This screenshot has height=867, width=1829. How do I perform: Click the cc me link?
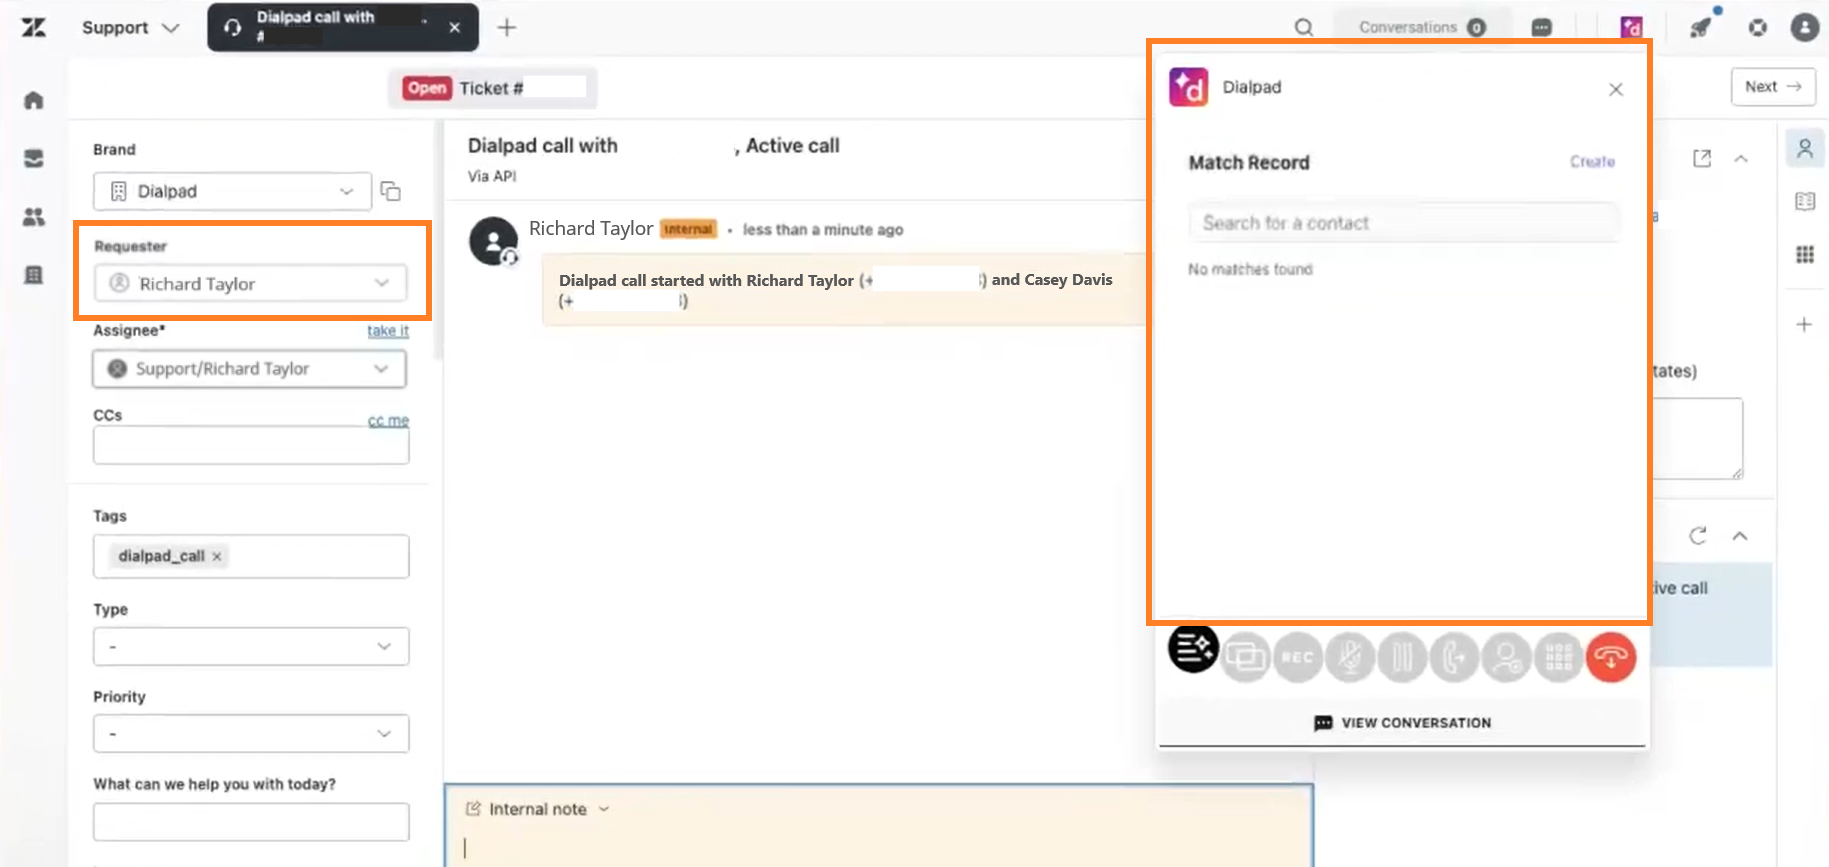point(388,421)
